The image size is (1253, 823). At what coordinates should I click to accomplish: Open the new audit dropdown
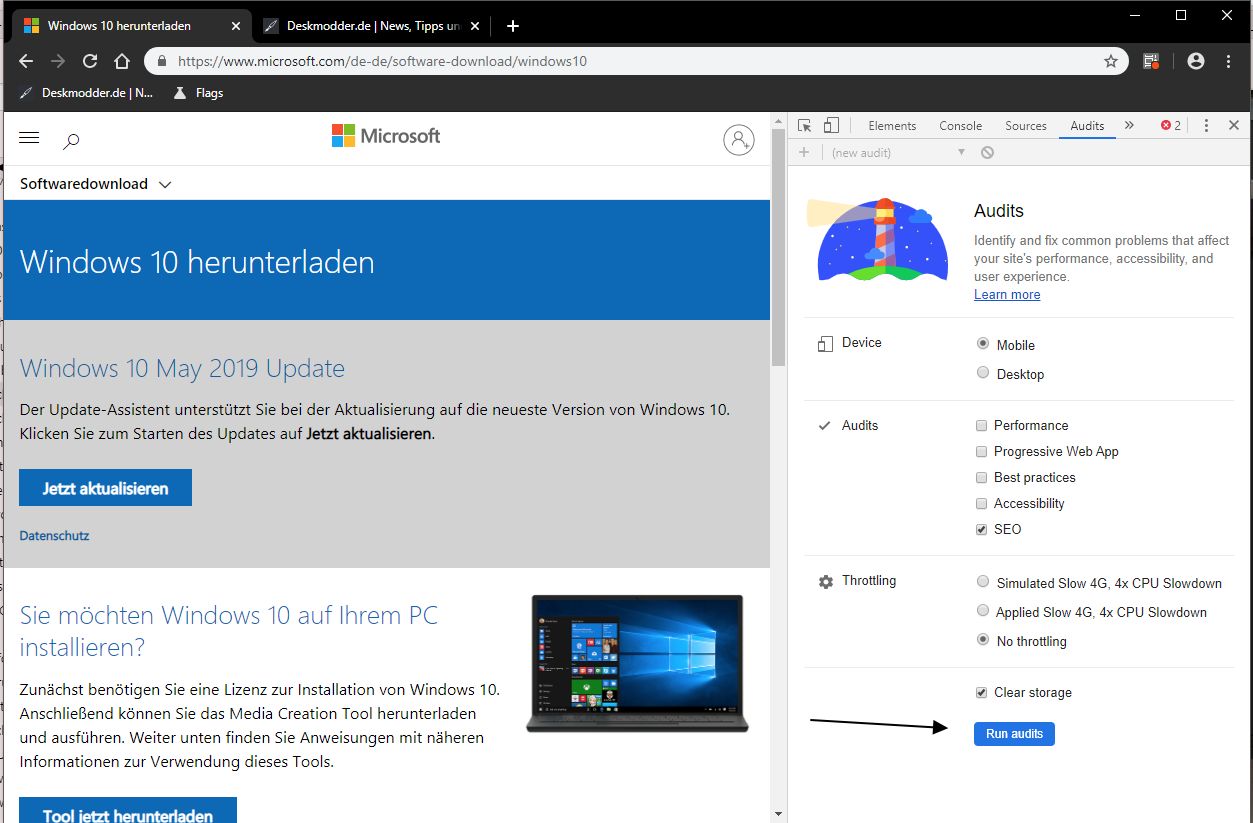coord(898,152)
